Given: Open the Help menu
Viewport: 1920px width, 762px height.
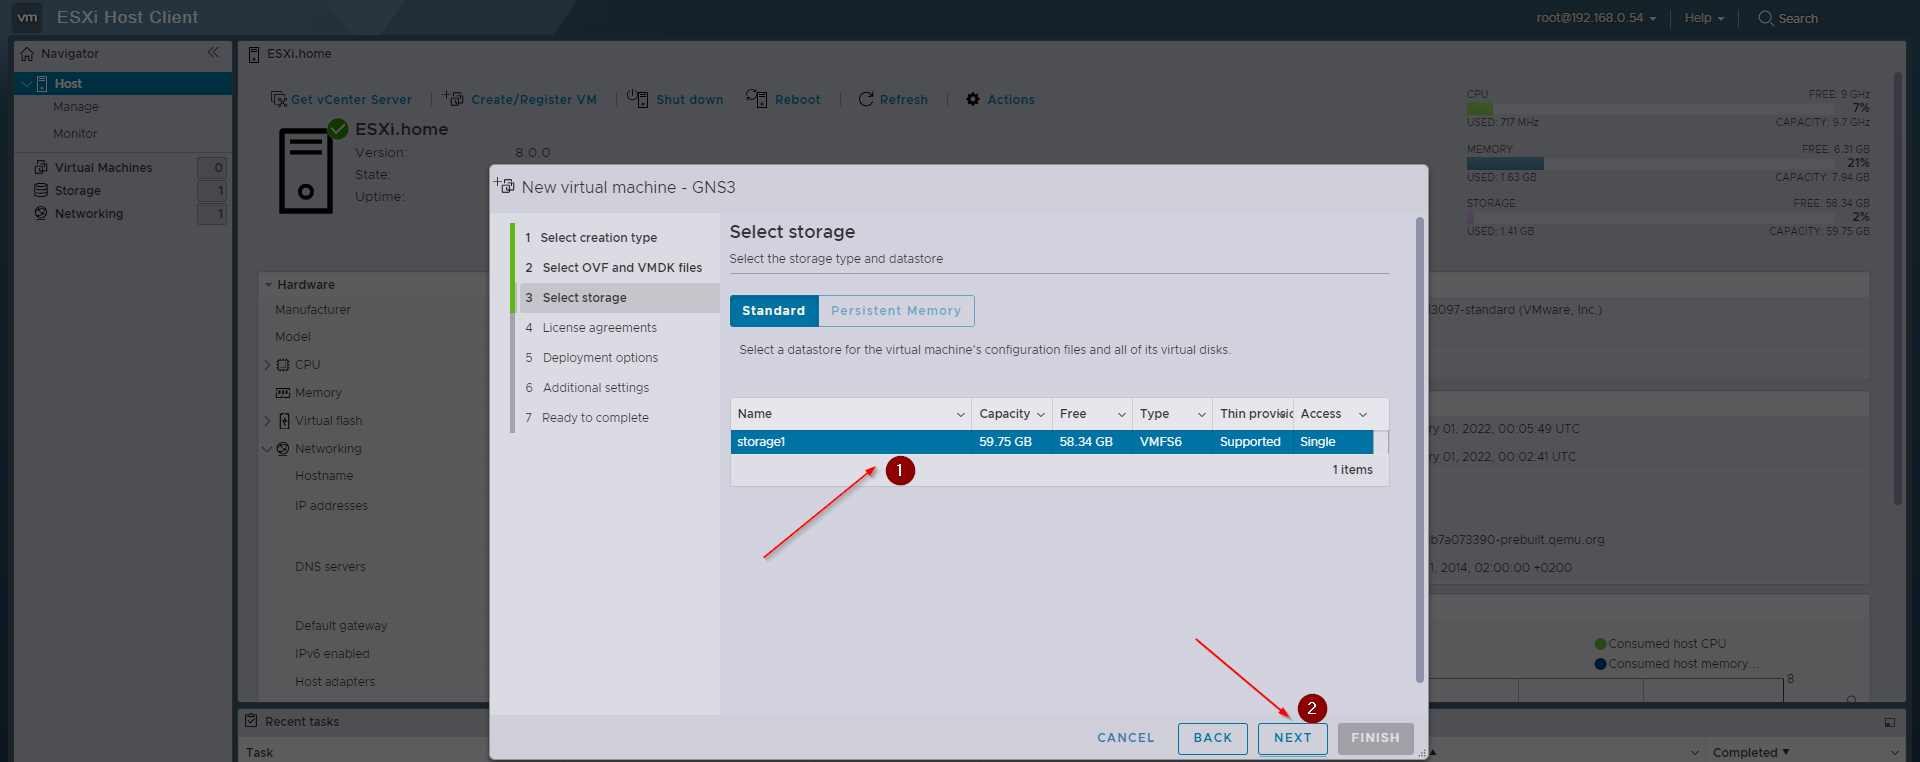Looking at the screenshot, I should point(1704,18).
